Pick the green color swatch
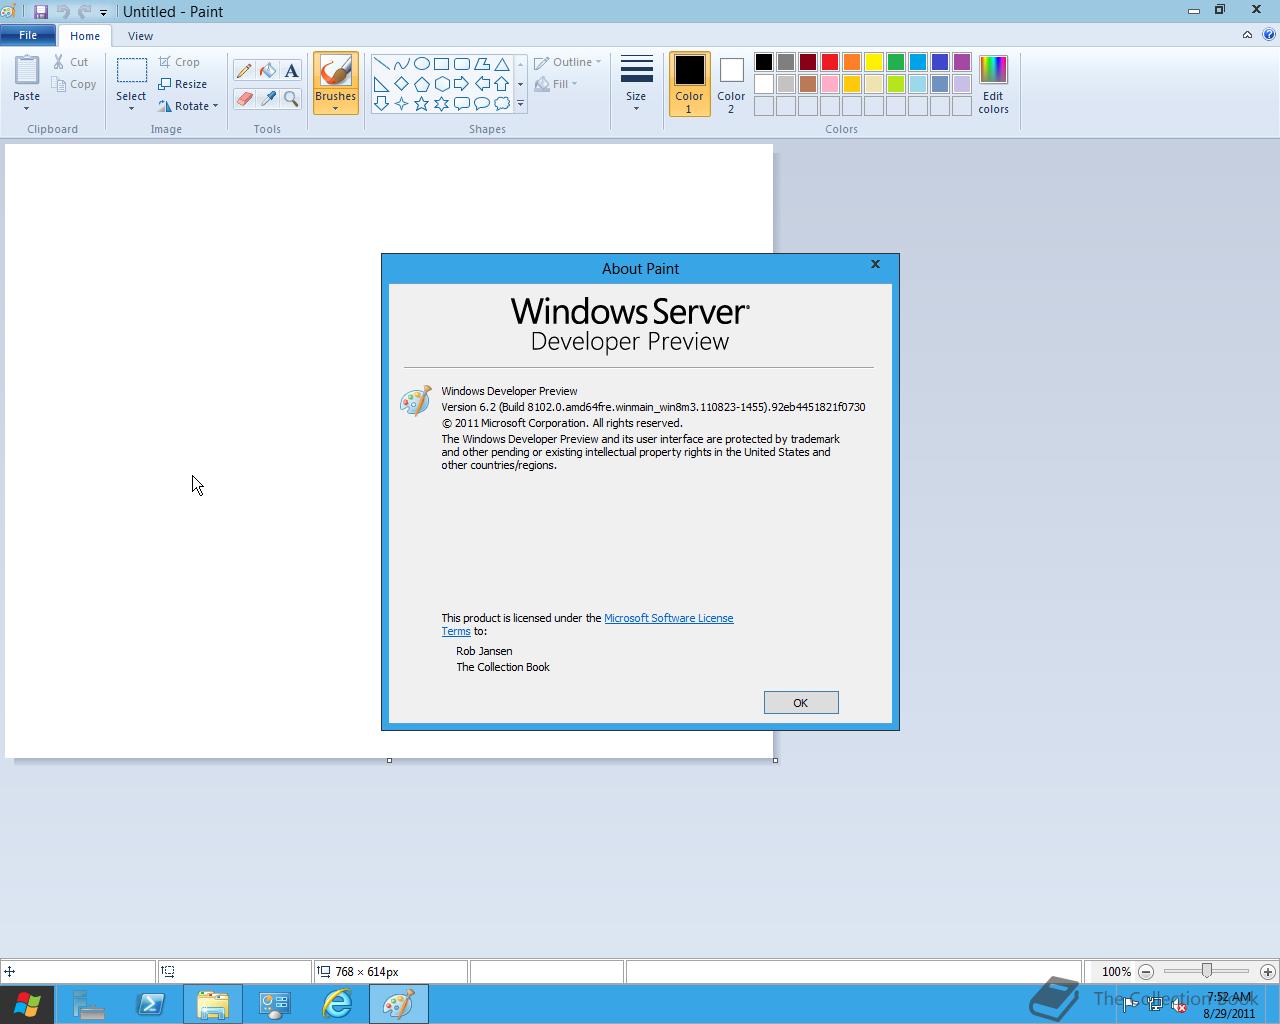1280x1024 pixels. [x=895, y=62]
